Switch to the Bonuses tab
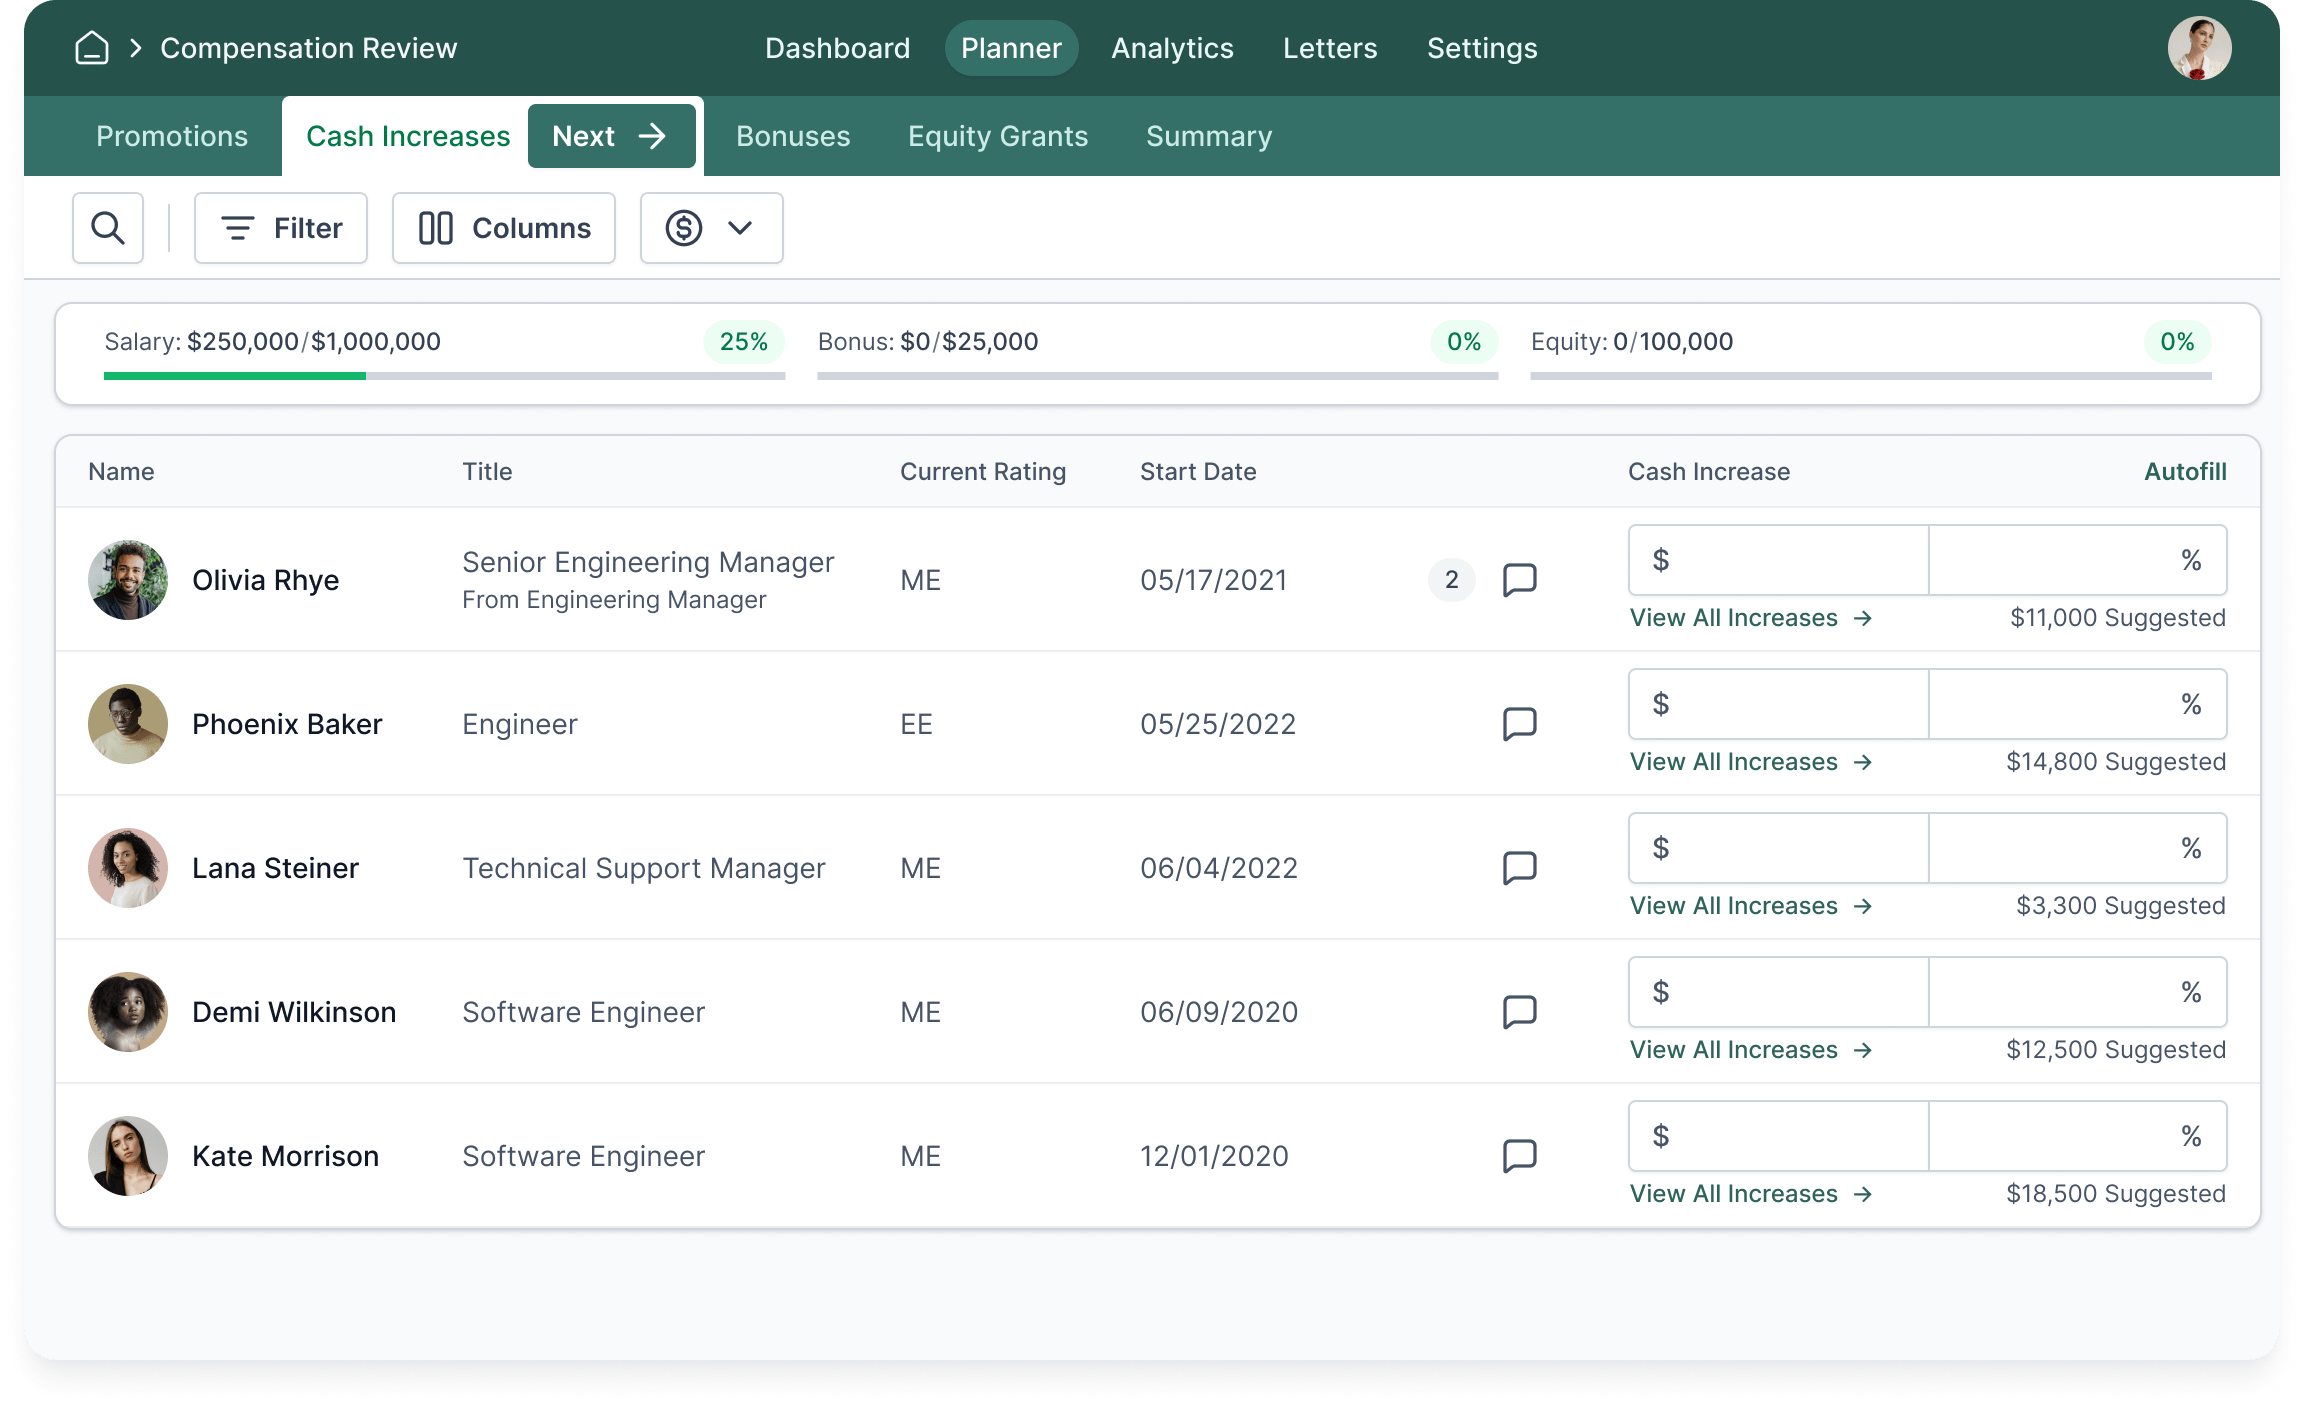 click(792, 136)
